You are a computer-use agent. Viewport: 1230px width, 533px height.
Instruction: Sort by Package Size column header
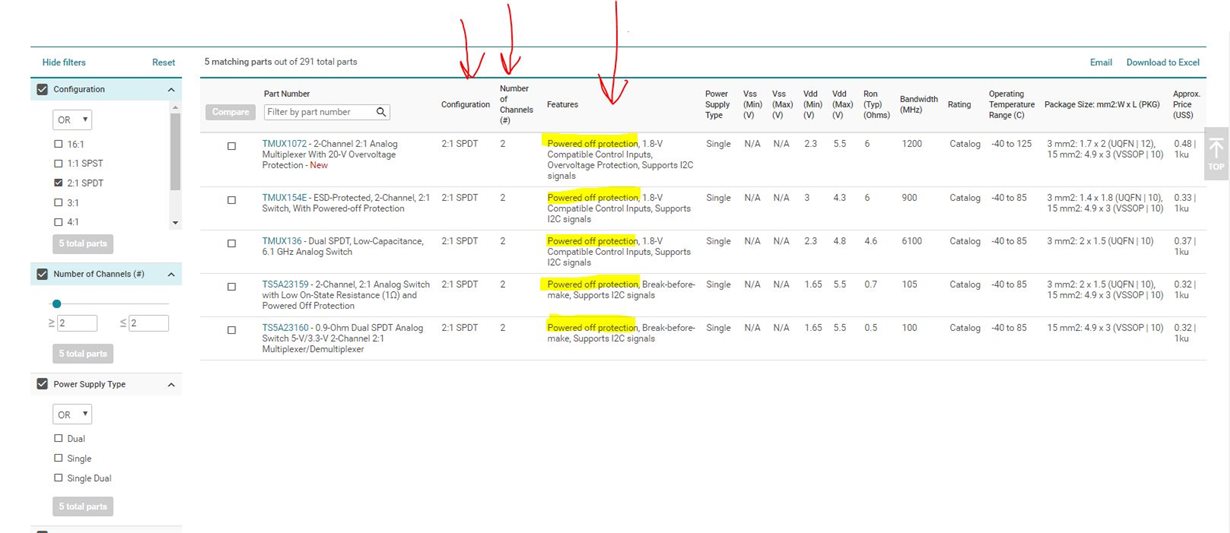1102,104
